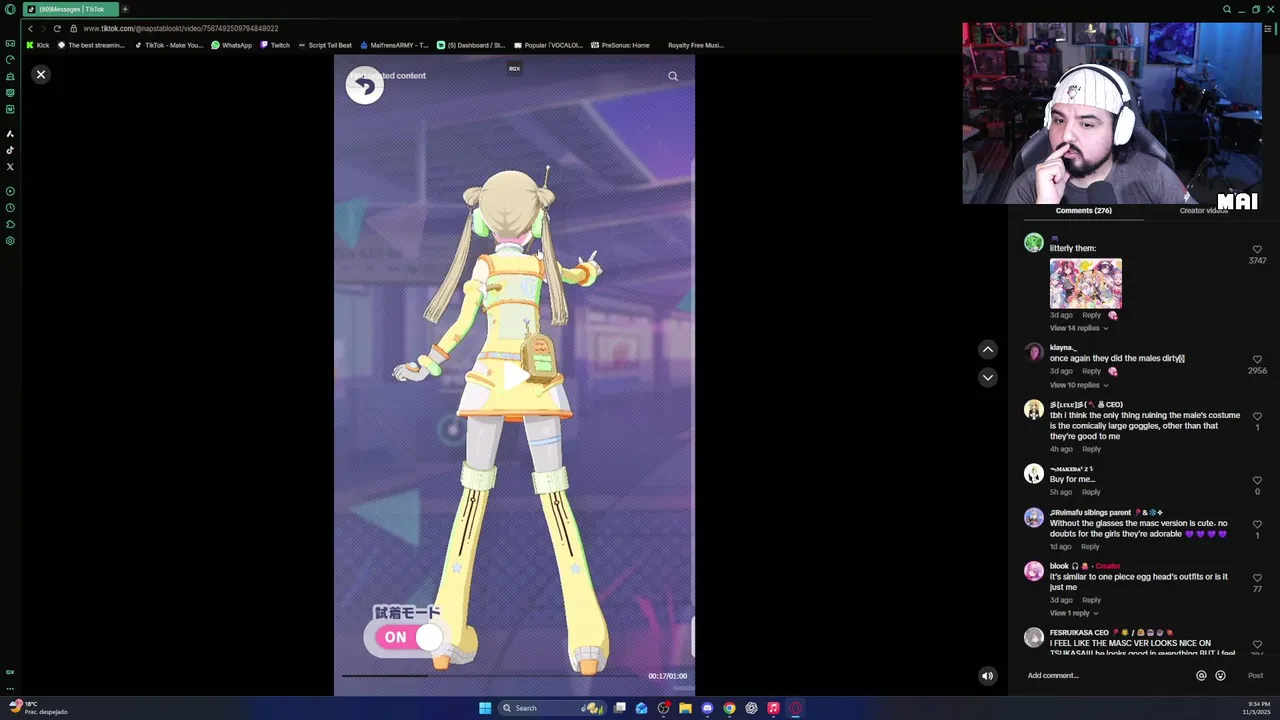Expand View 14 replies
Screen dimensions: 1280x720
[x=1078, y=328]
